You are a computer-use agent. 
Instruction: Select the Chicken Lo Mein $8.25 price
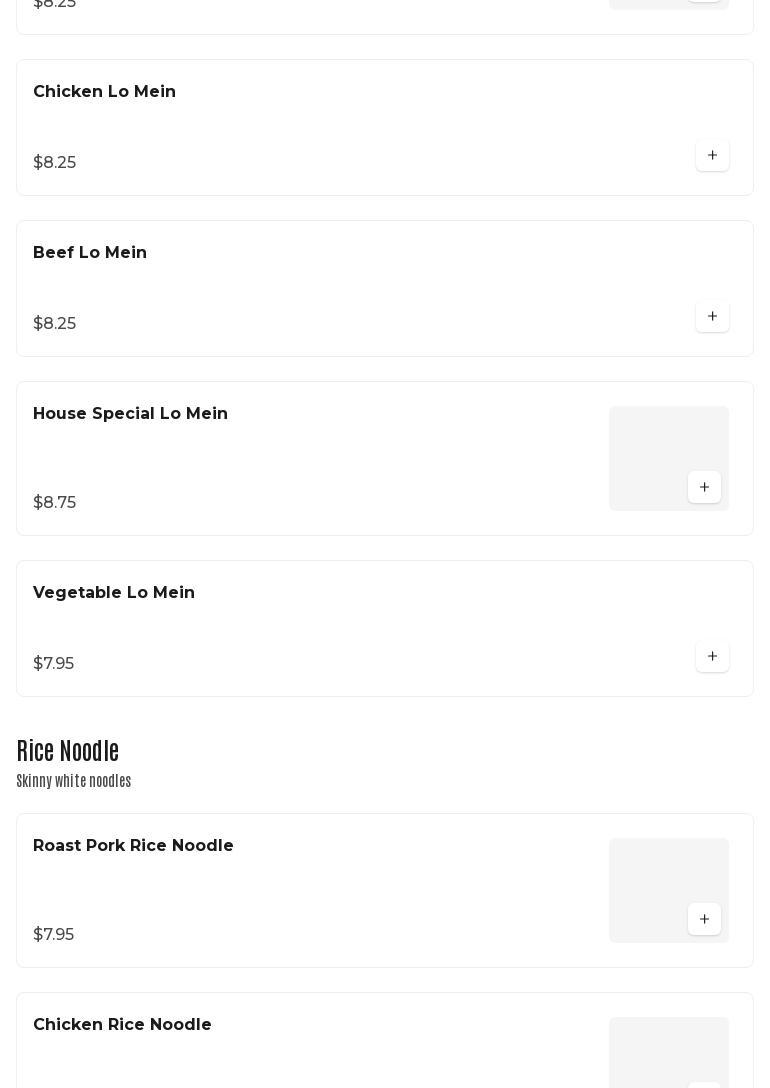[x=54, y=162]
